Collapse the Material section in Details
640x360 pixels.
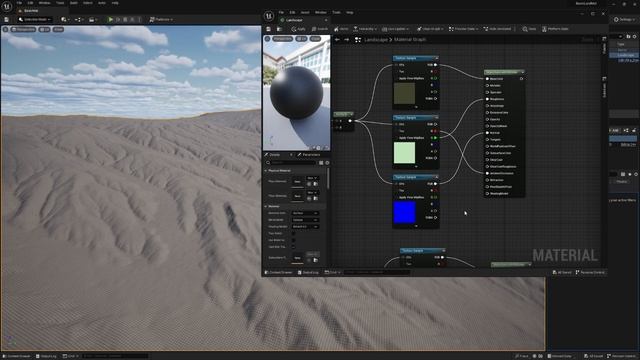(266, 207)
